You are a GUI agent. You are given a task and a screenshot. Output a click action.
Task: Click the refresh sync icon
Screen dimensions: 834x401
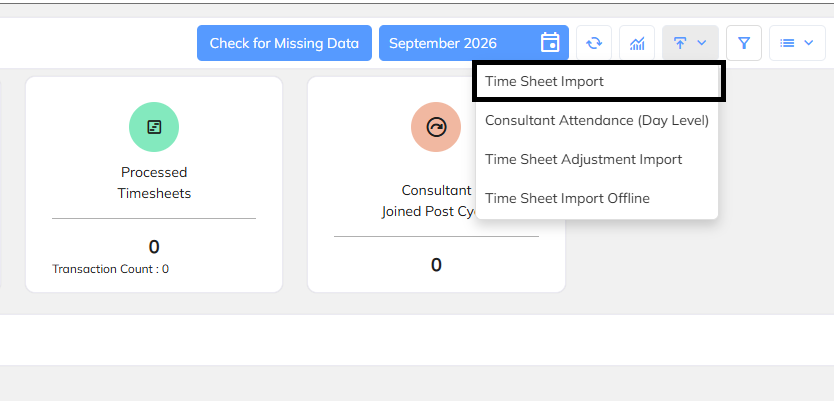(x=594, y=43)
